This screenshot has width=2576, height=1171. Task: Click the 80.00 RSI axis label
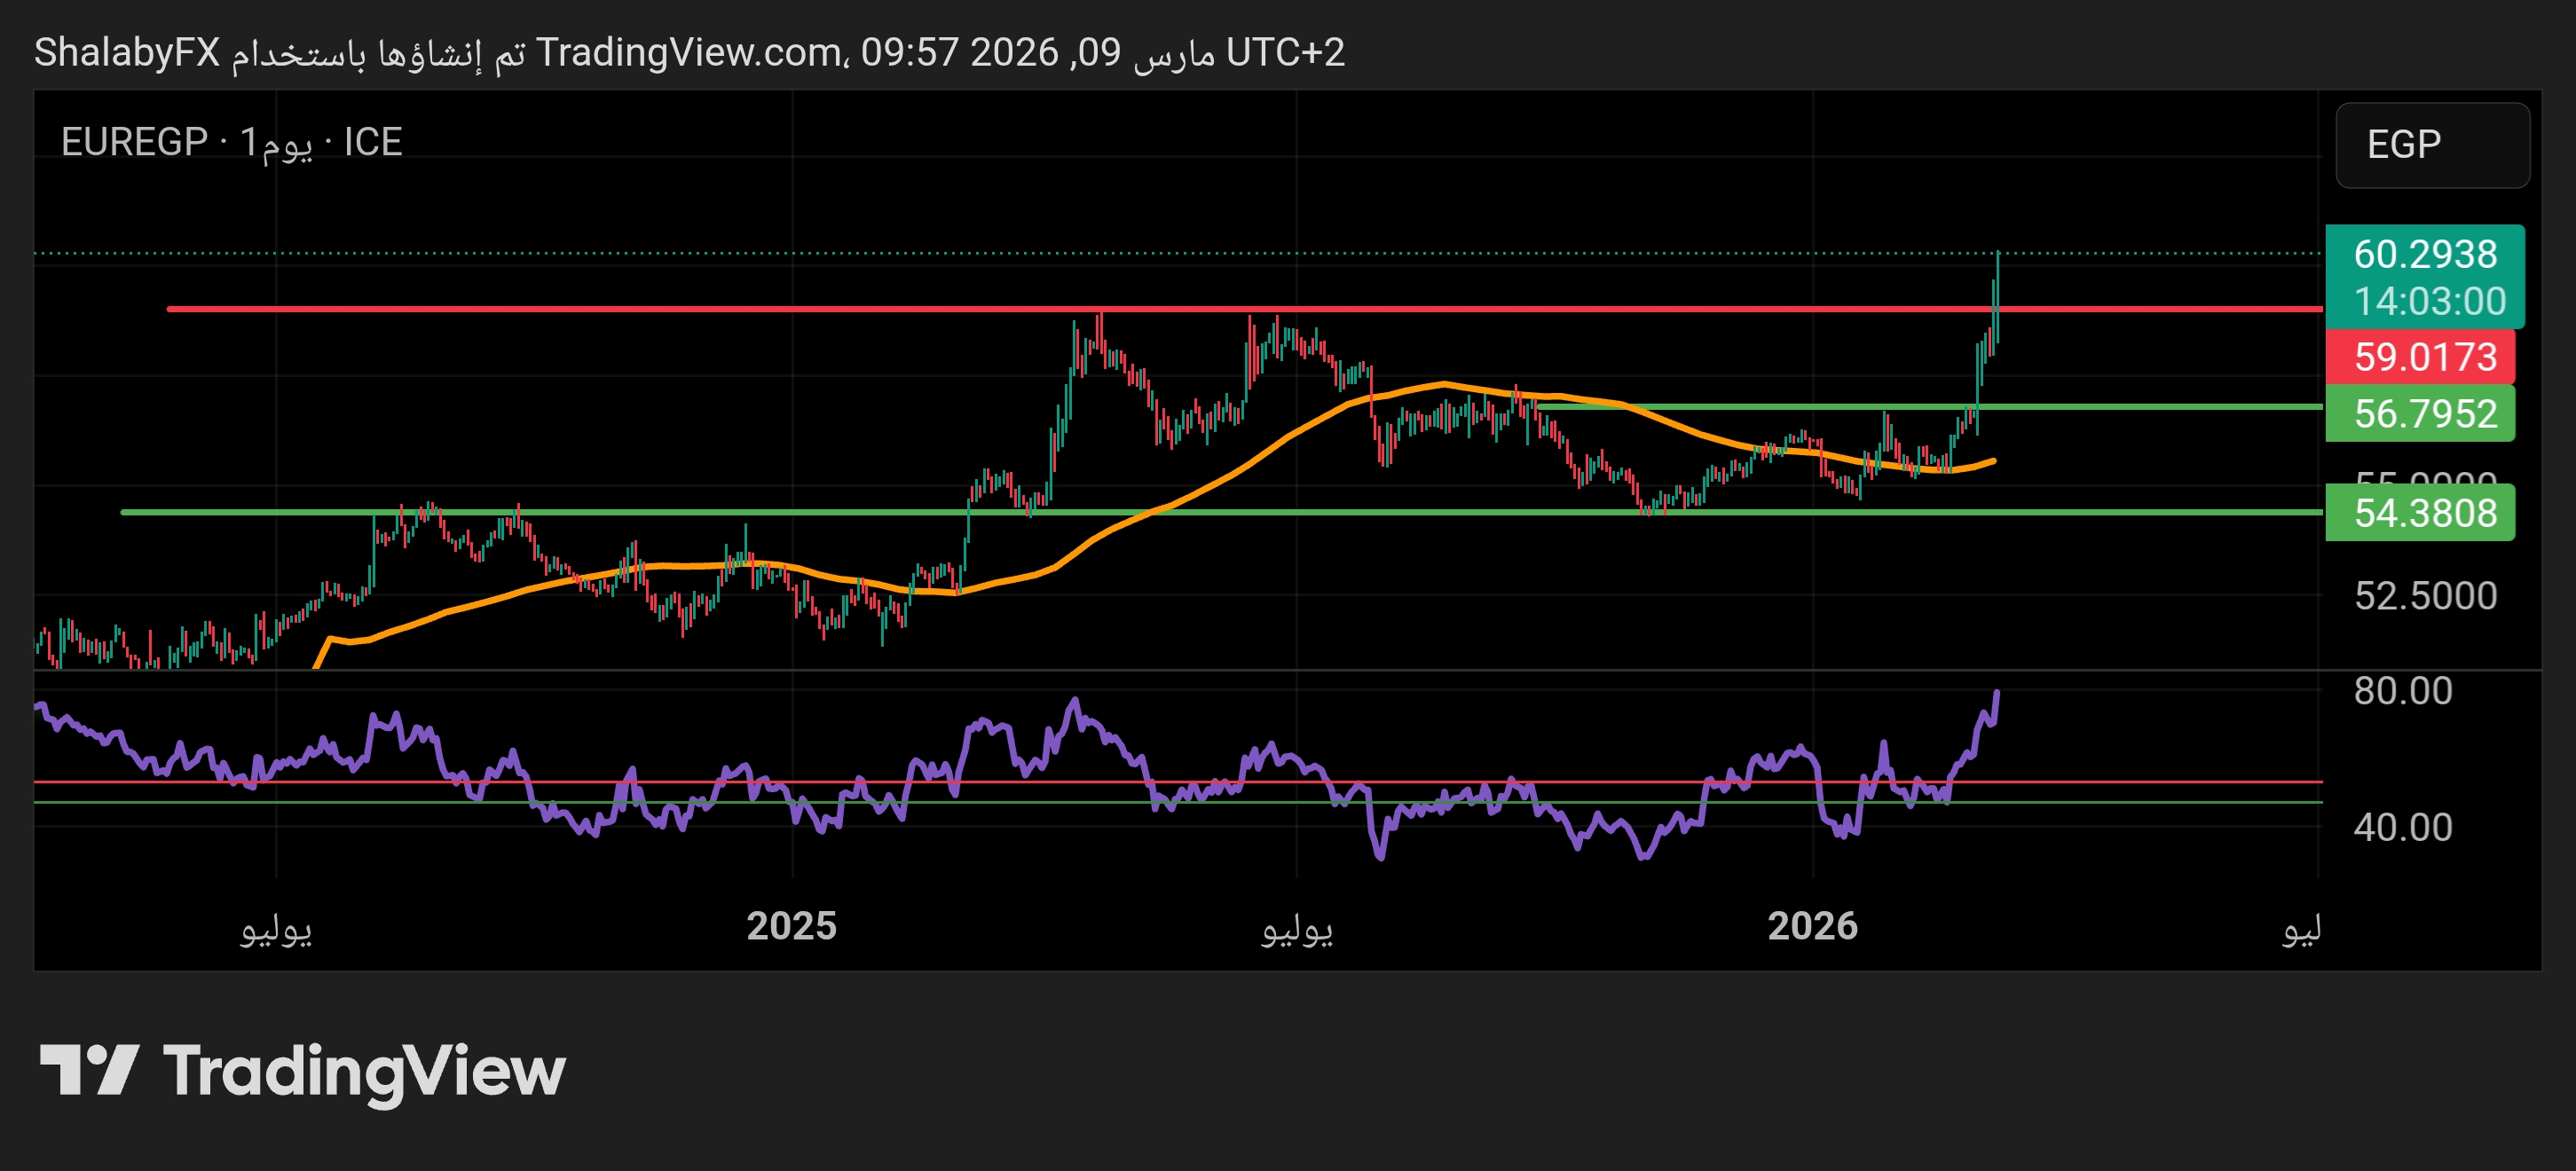(2402, 691)
